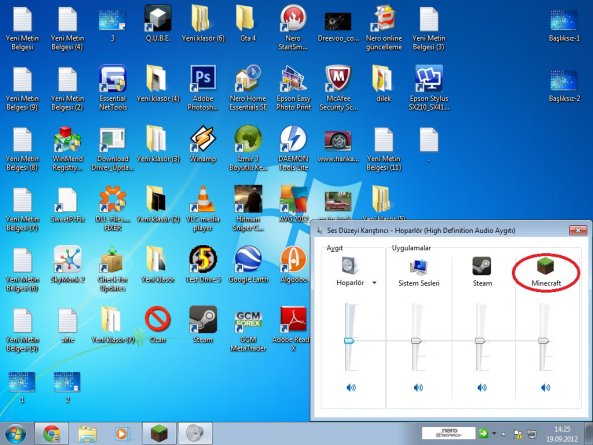The image size is (593, 445).
Task: Mute the Sistem Sesleri volume
Action: [418, 387]
